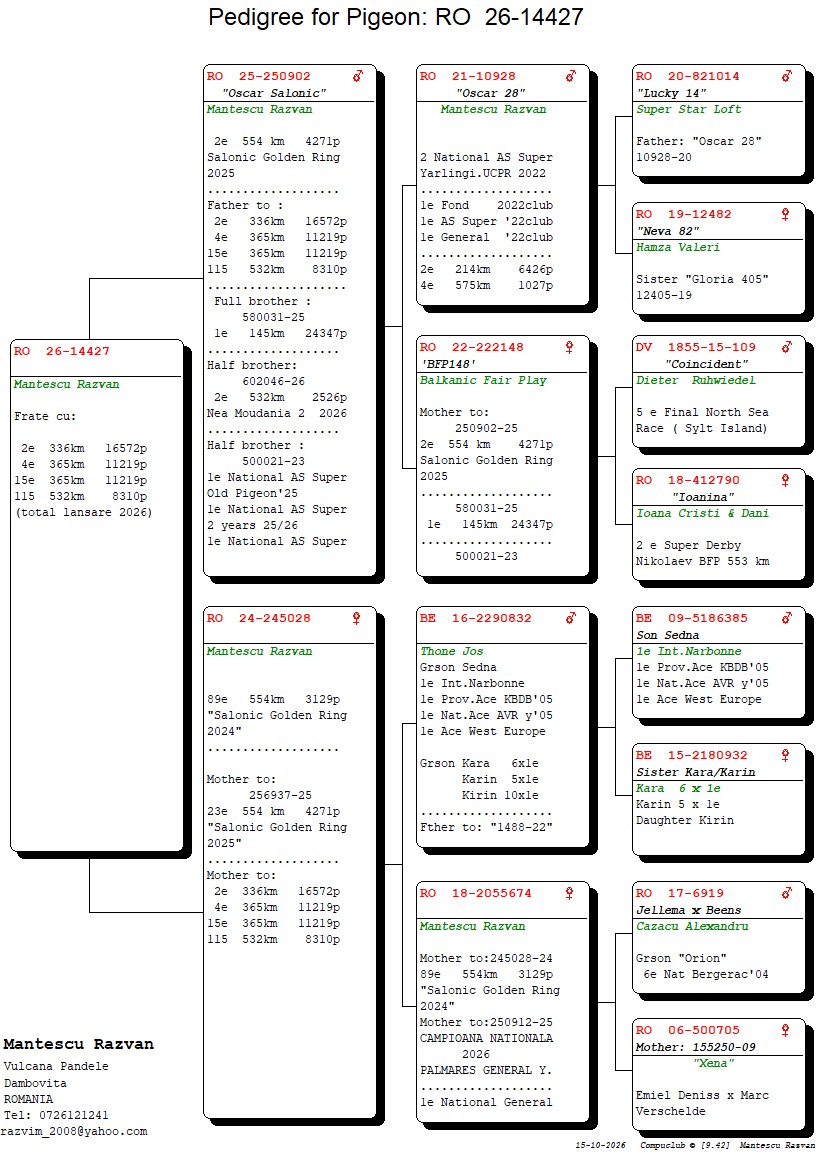Click the female symbol on BFP148 box

pyautogui.click(x=569, y=347)
